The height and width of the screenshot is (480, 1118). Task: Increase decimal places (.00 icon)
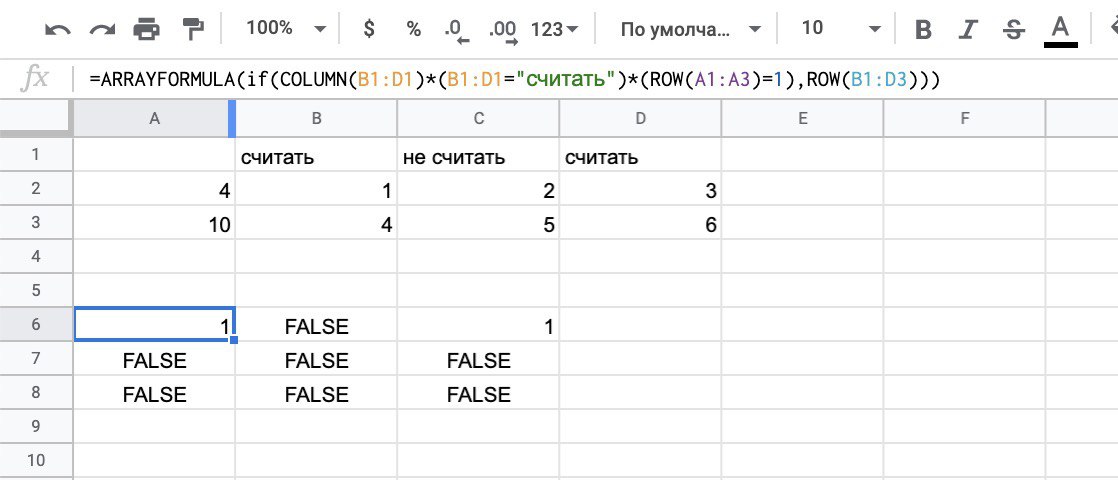point(503,31)
